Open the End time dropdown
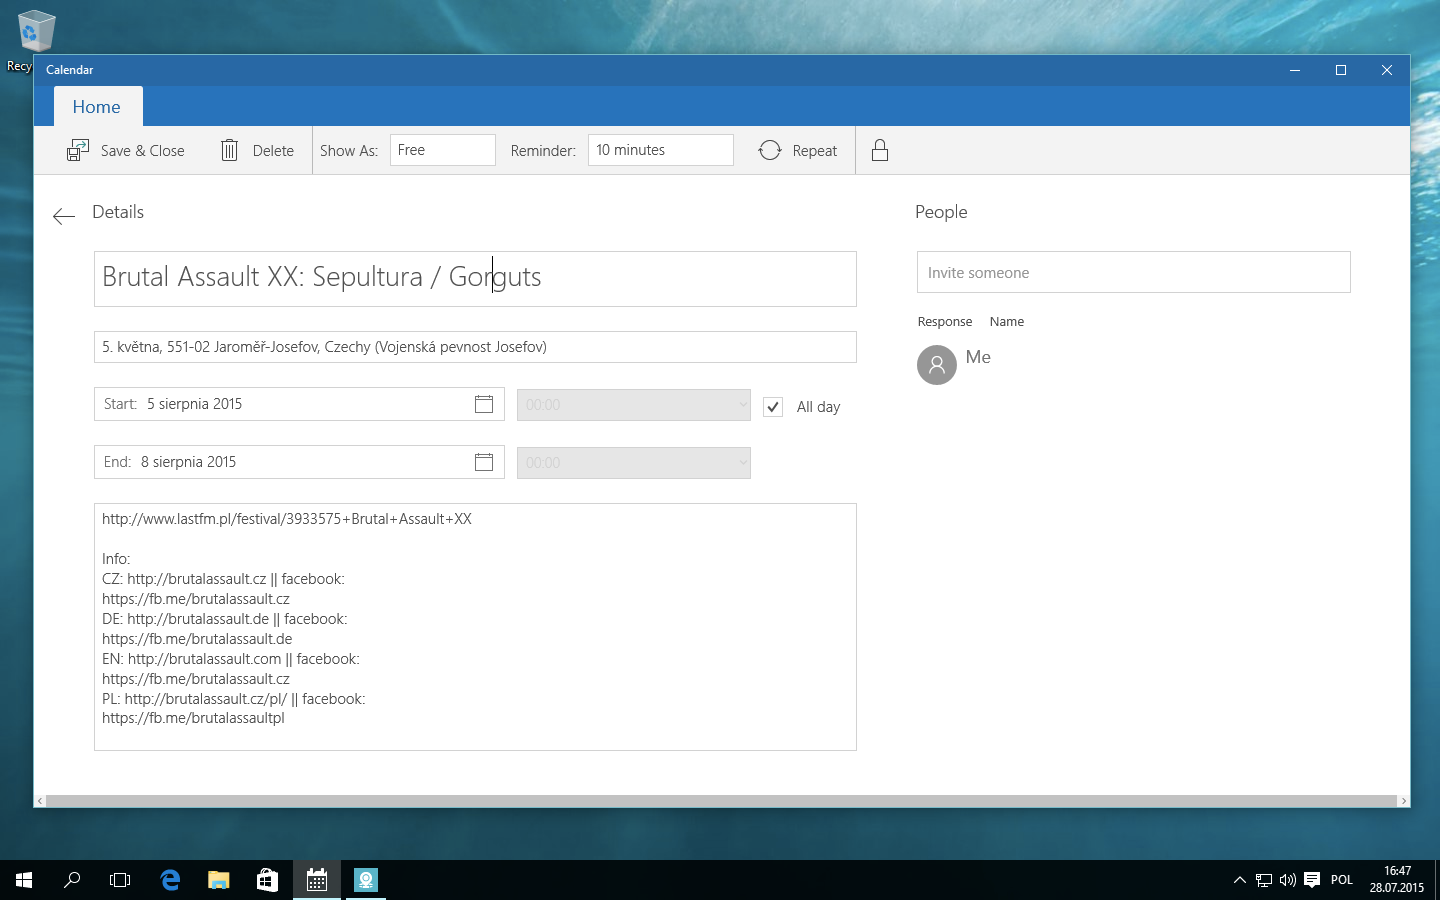 coord(634,463)
